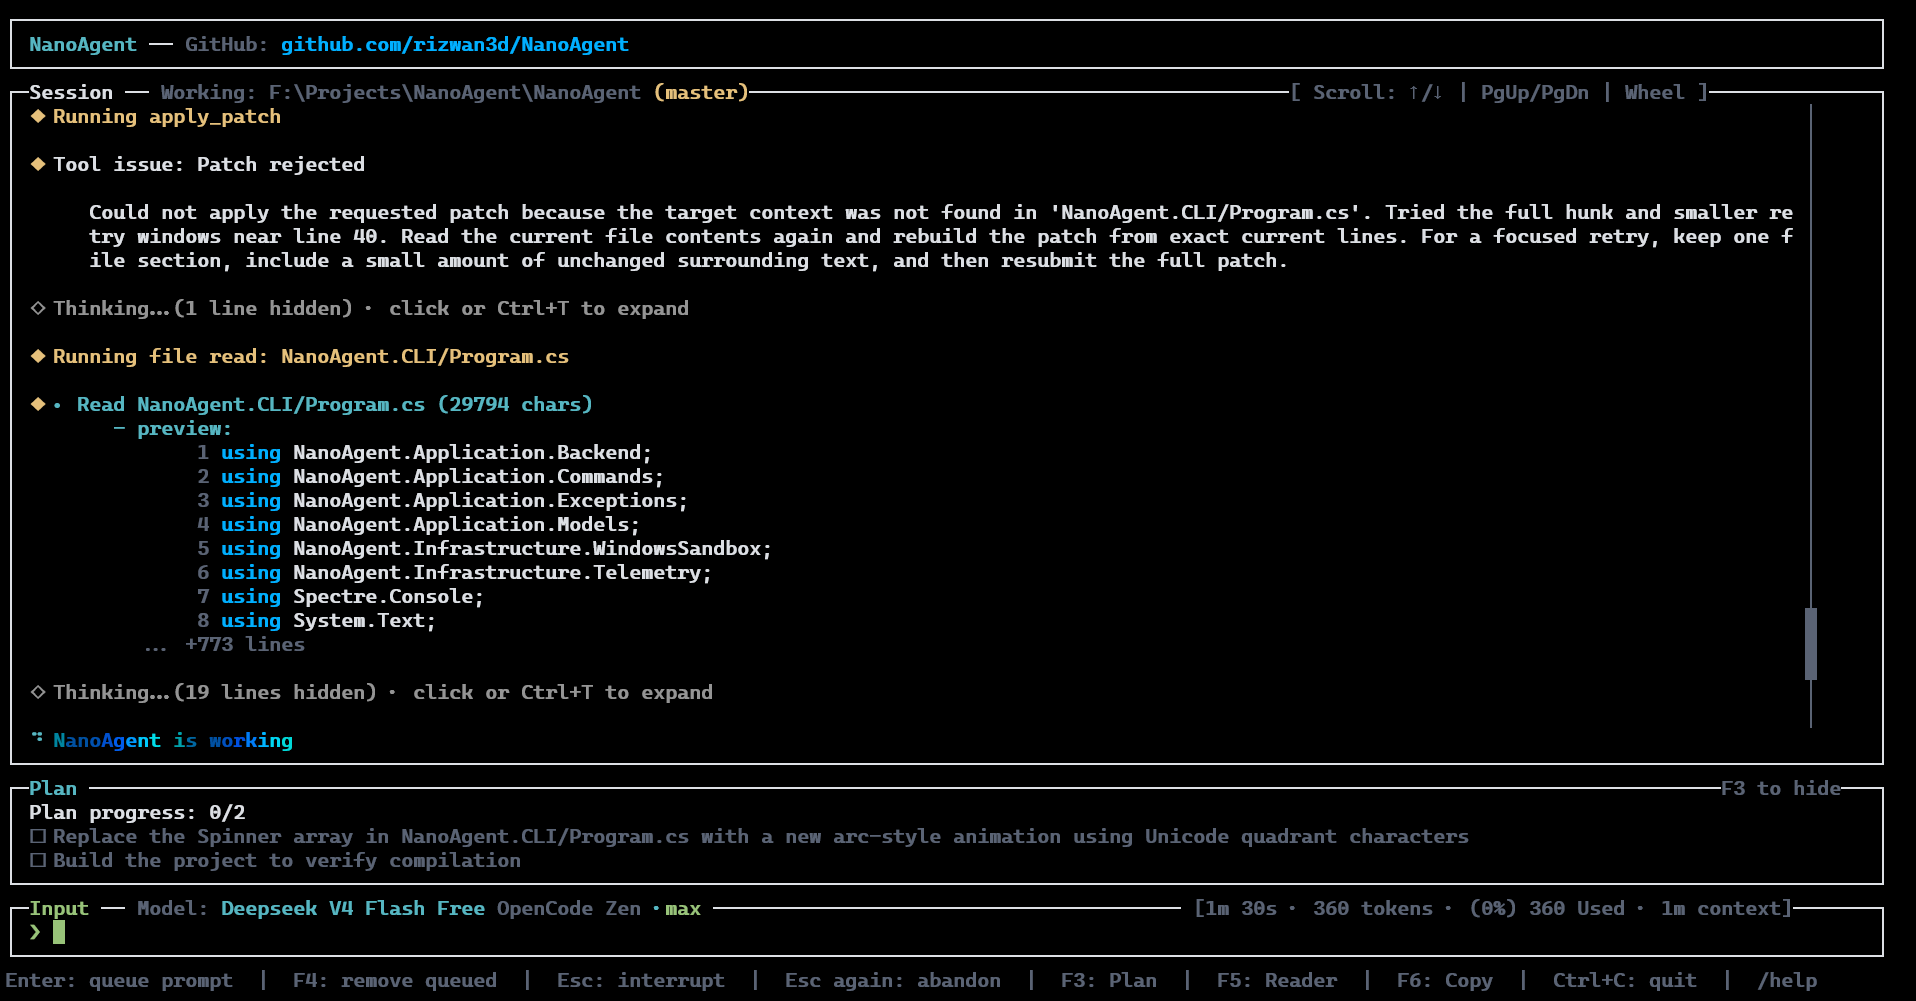Click the prompt chevron icon in Input
Viewport: 1916px width, 1001px height.
click(35, 932)
